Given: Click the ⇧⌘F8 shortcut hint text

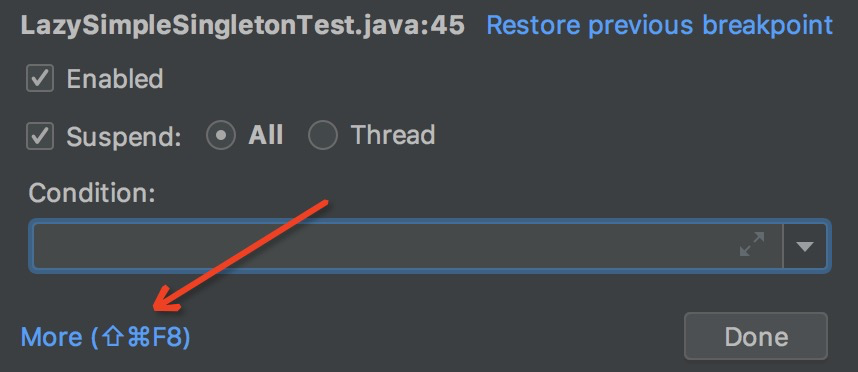Looking at the screenshot, I should 141,338.
